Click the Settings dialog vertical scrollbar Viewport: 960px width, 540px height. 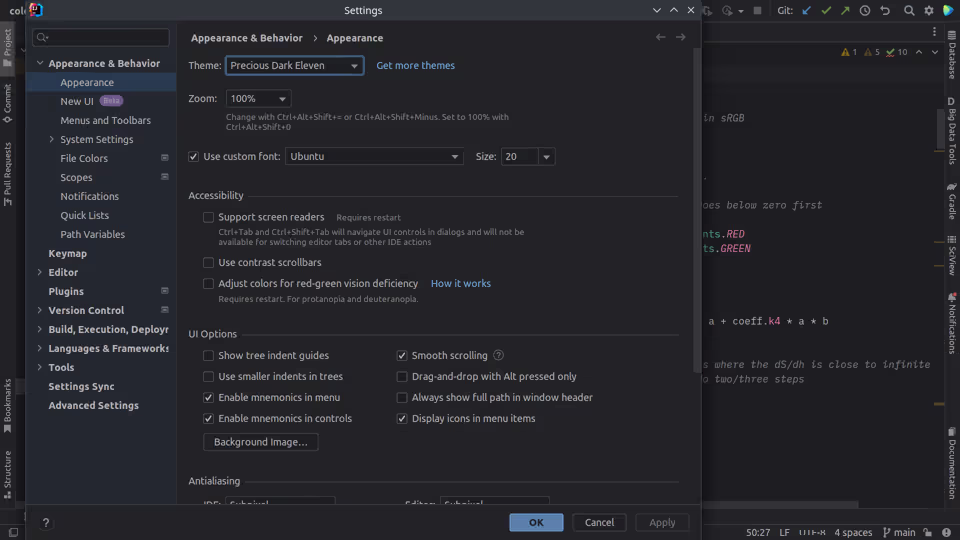click(697, 208)
